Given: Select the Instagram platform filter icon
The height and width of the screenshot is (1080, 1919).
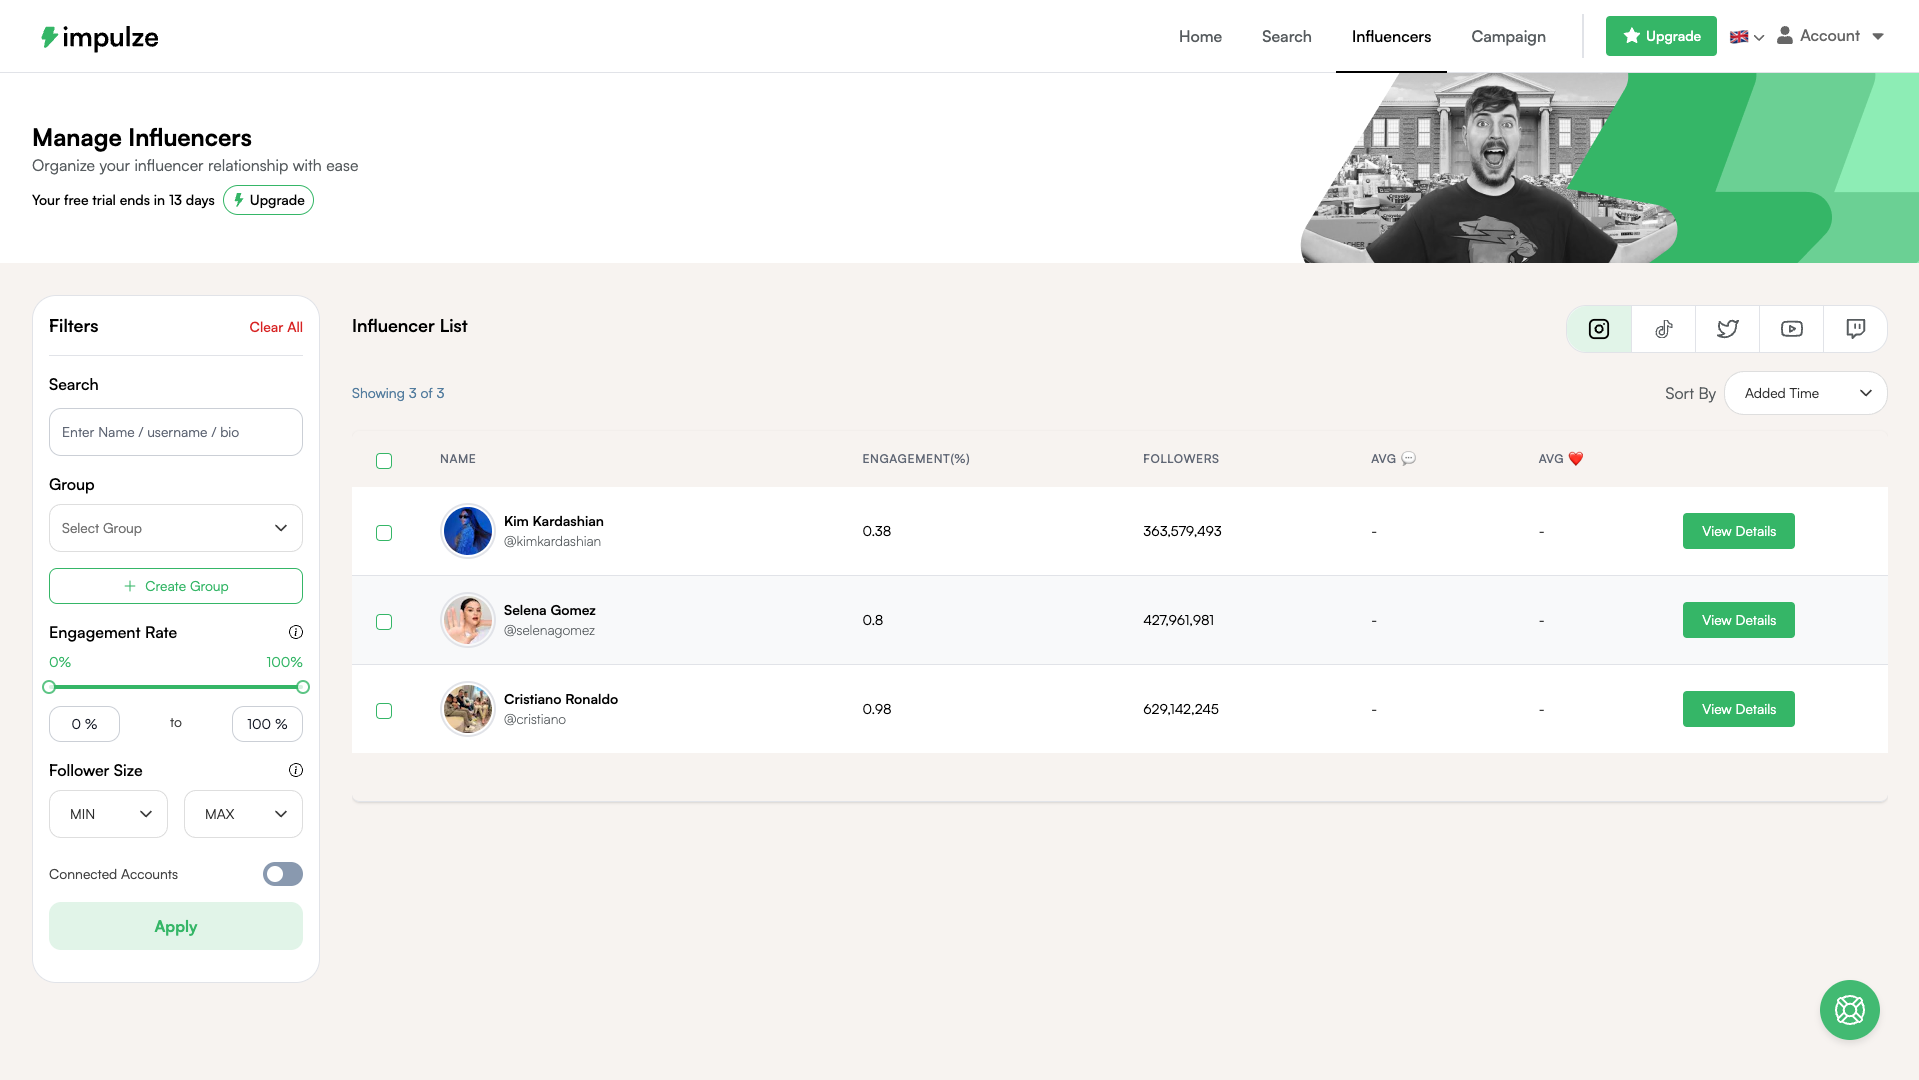Looking at the screenshot, I should (x=1597, y=328).
